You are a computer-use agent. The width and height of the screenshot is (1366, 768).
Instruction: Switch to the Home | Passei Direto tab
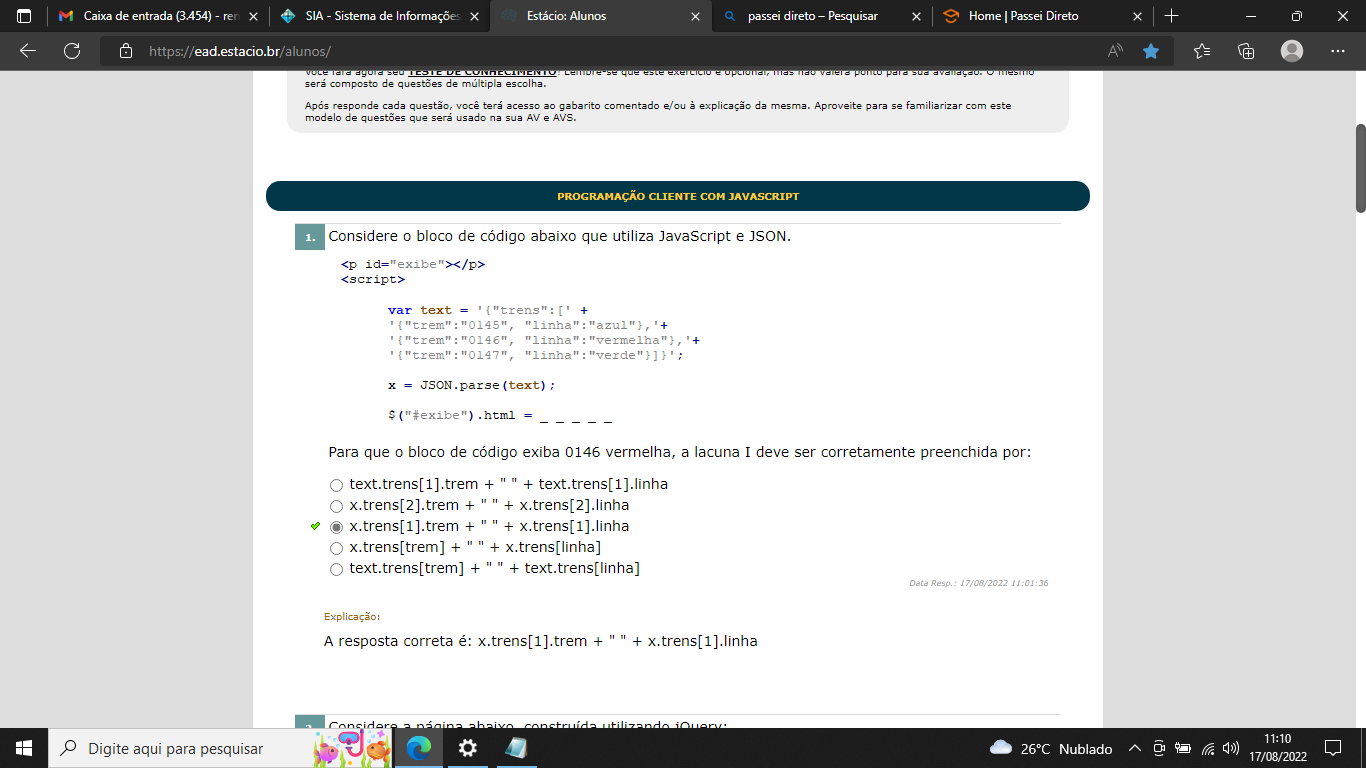coord(1043,16)
